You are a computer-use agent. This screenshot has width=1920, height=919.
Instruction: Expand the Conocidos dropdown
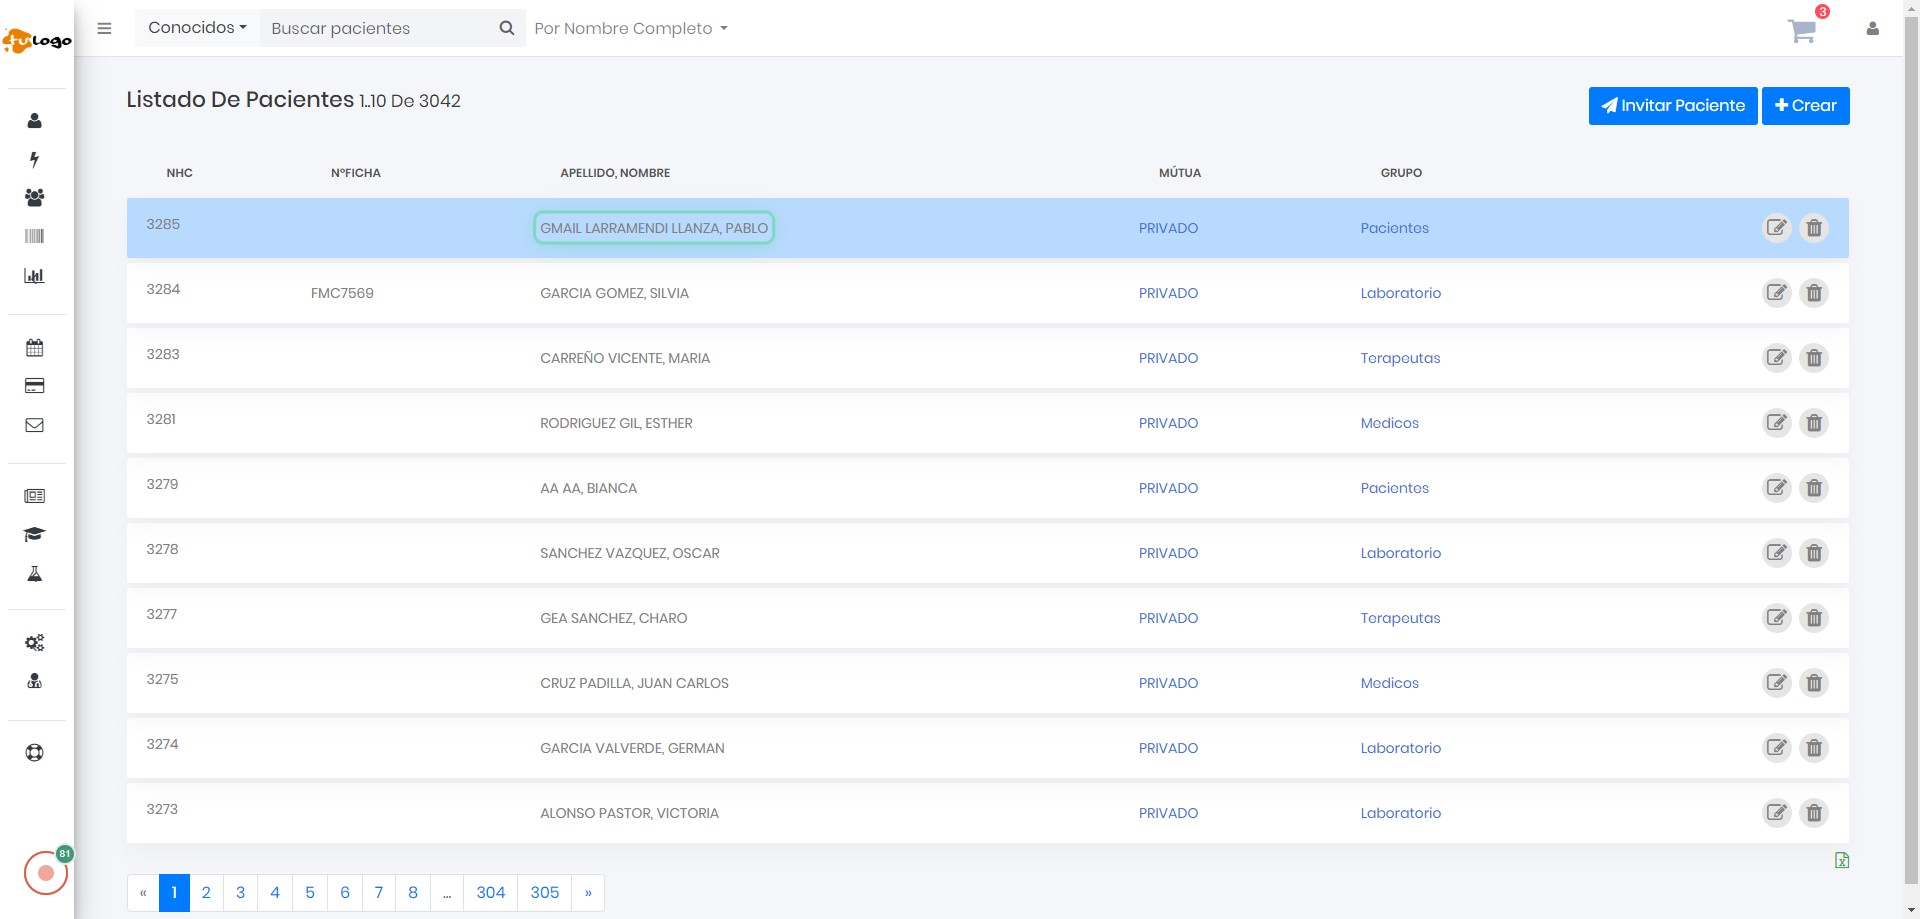coord(197,28)
